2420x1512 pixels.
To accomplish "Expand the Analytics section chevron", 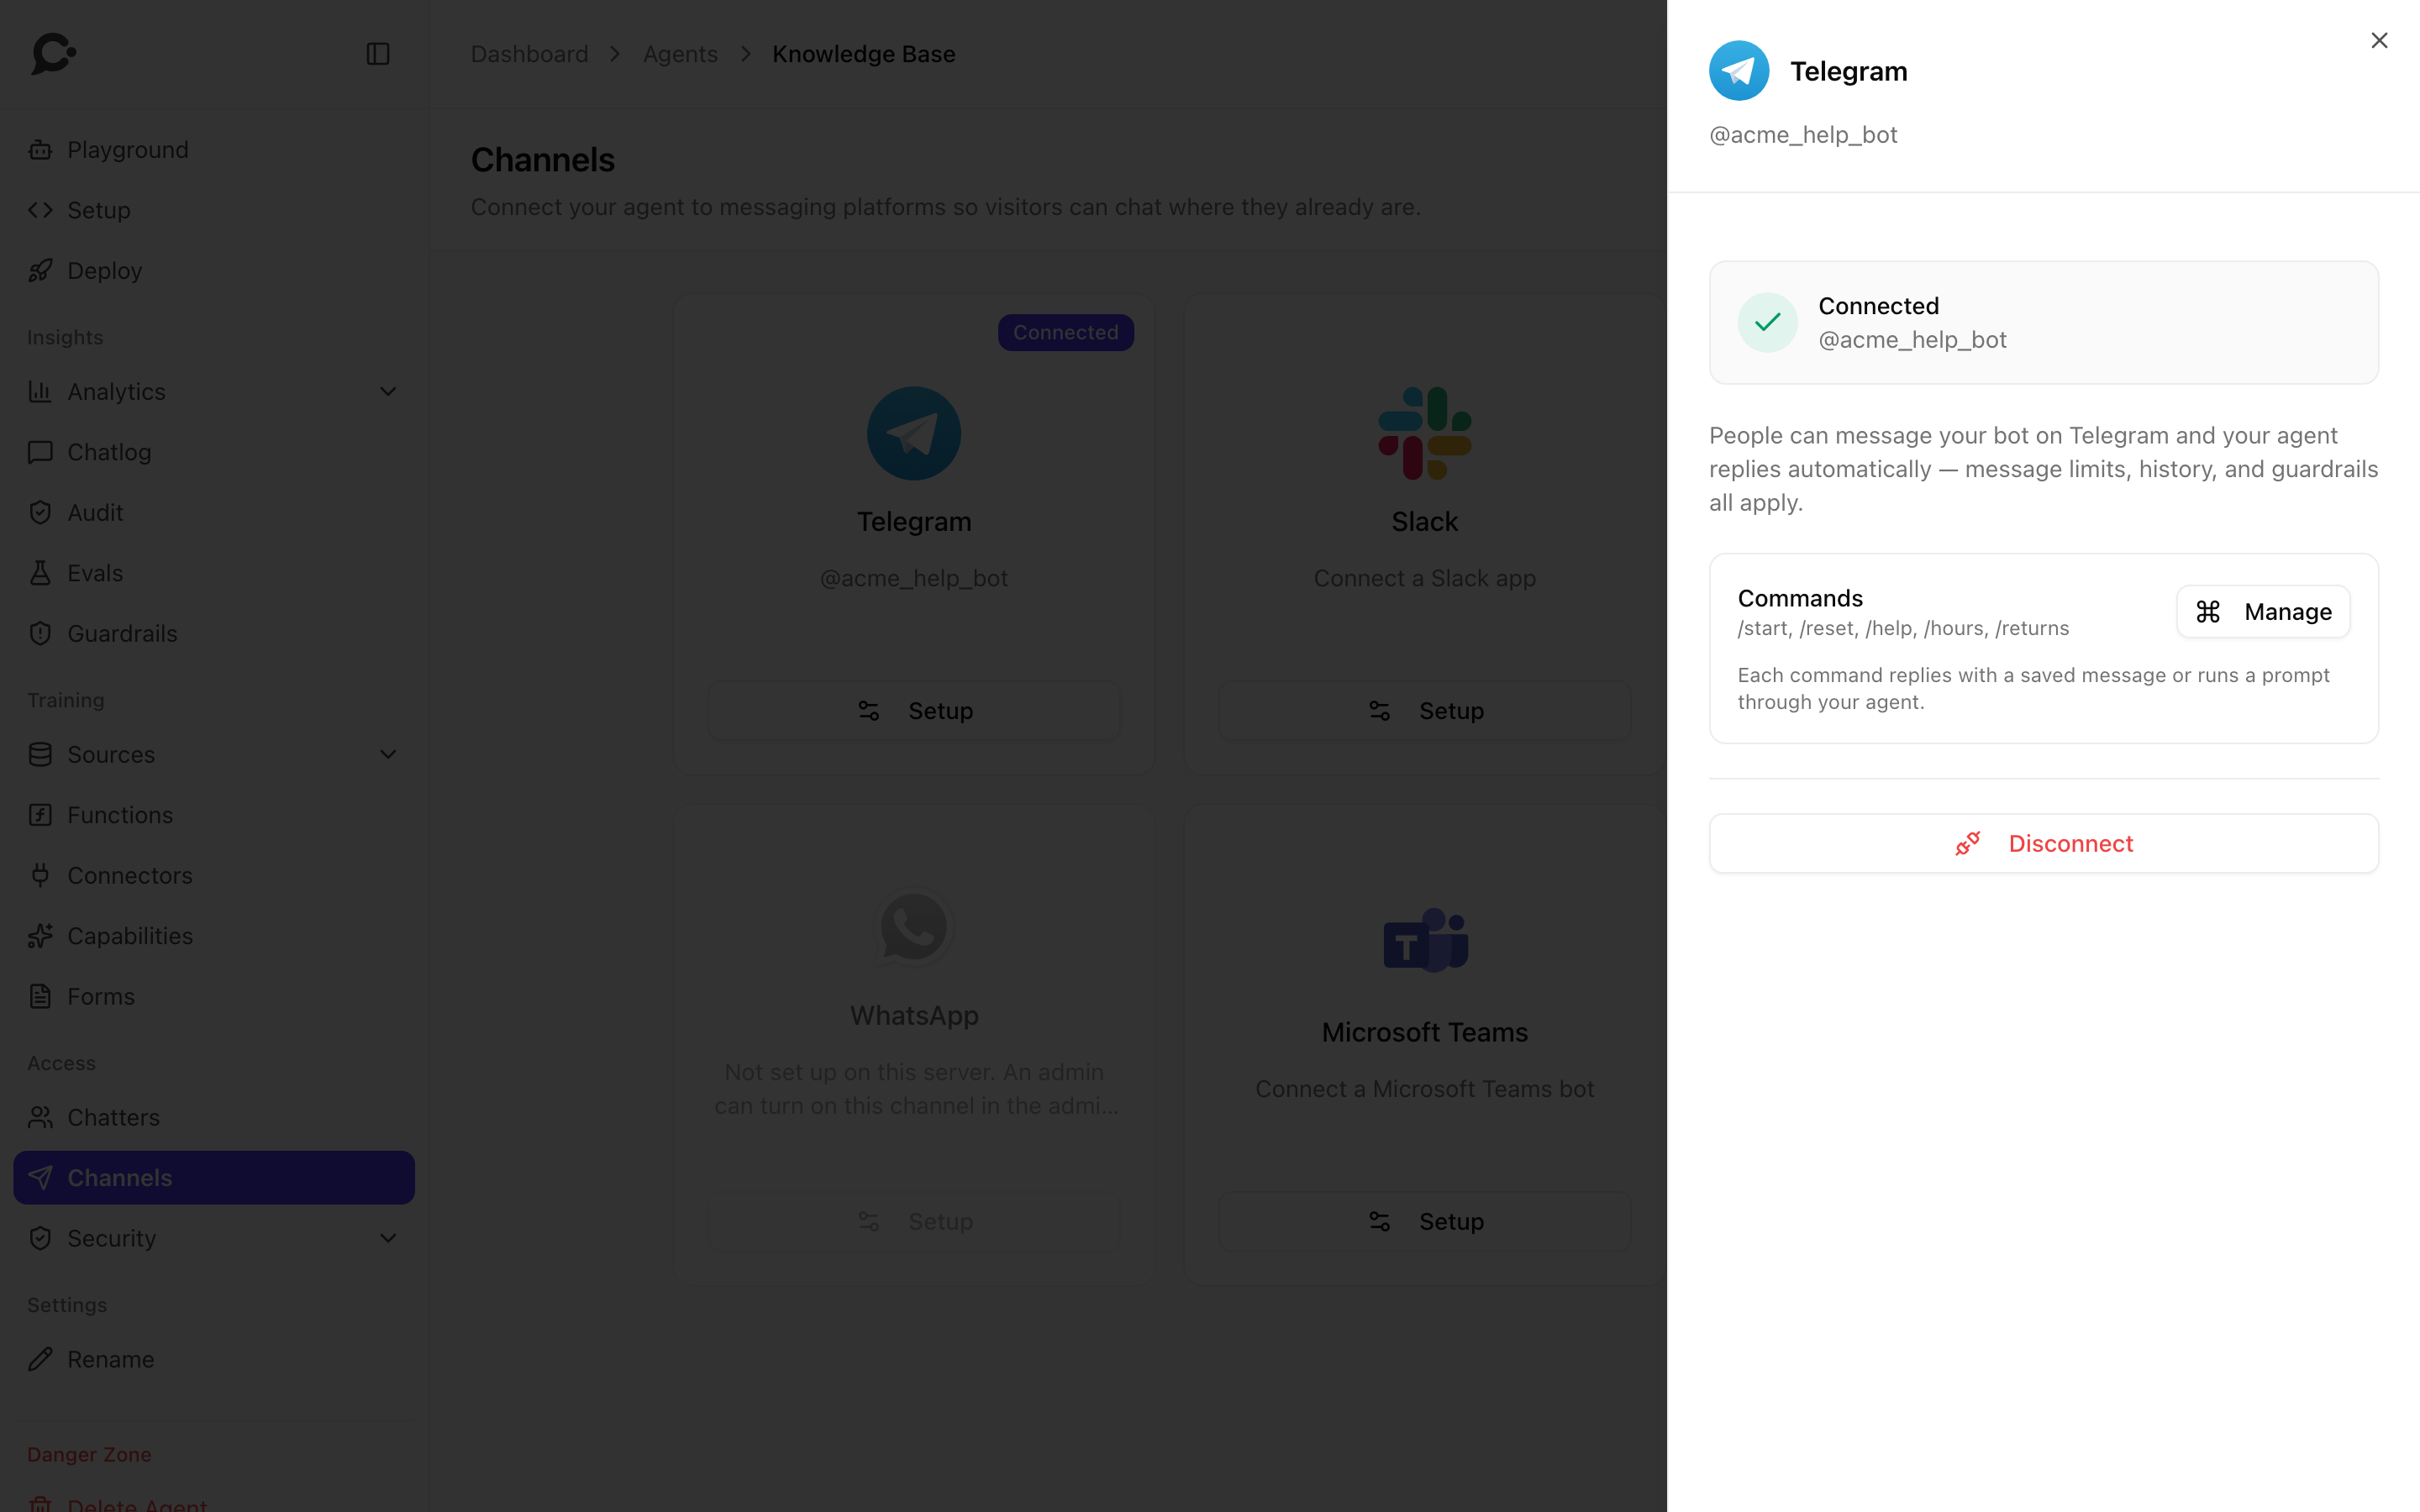I will click(x=388, y=392).
